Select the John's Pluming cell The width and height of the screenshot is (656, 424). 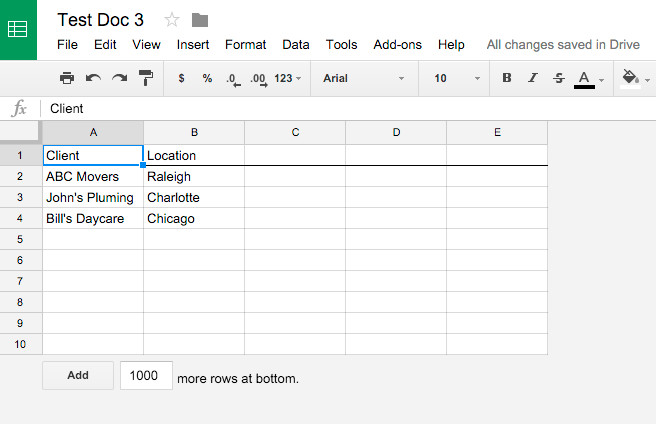tap(93, 197)
